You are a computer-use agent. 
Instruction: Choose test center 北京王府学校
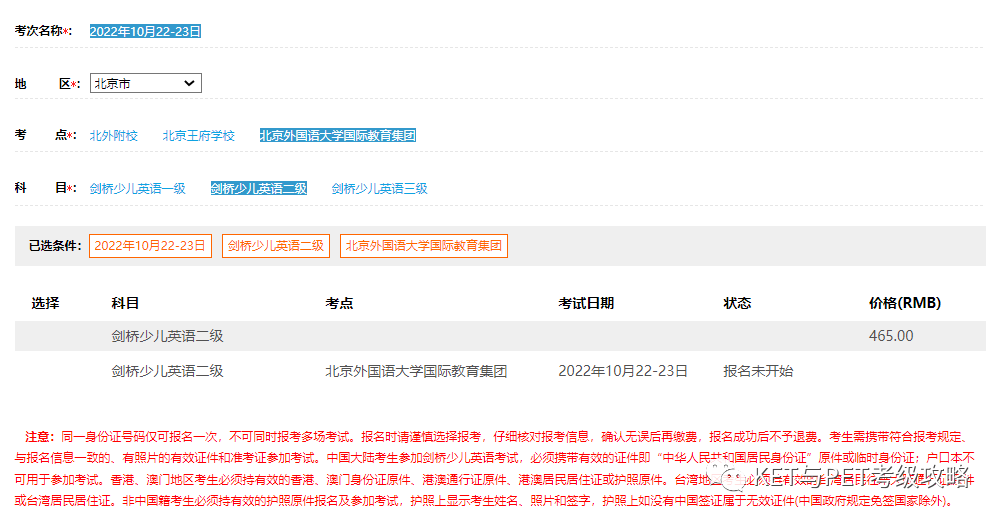[x=199, y=136]
